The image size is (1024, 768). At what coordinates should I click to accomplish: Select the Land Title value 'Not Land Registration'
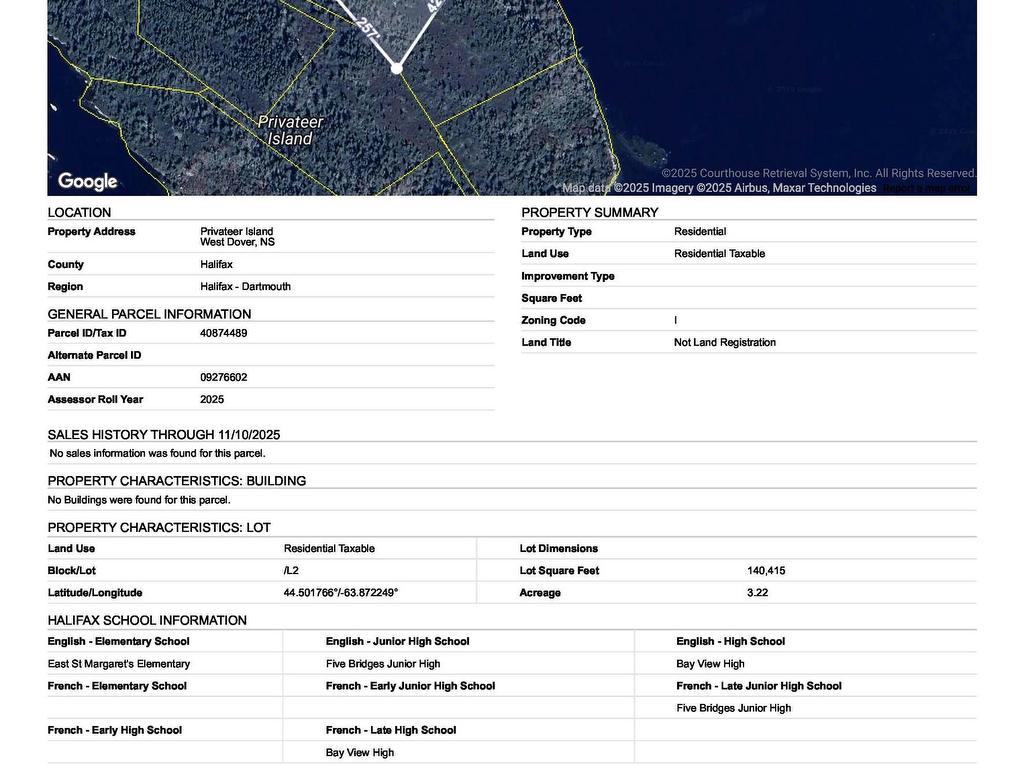(x=725, y=342)
